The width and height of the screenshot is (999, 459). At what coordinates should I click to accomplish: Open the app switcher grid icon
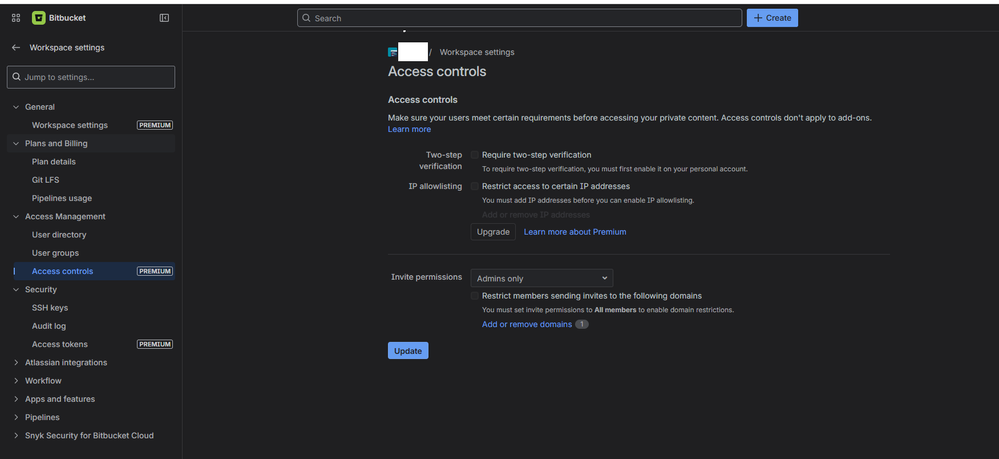16,18
